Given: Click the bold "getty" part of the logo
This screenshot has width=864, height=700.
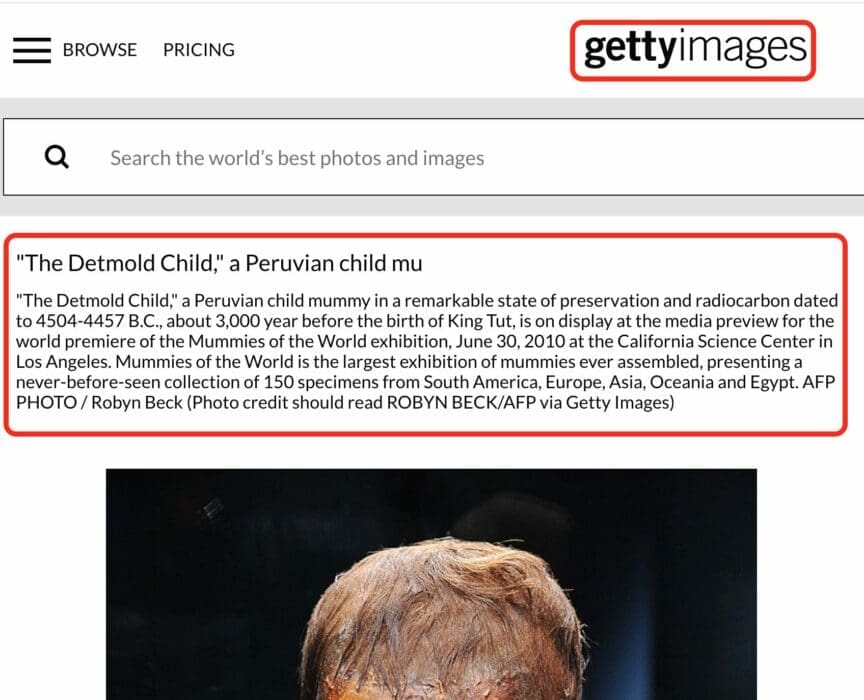Looking at the screenshot, I should click(630, 49).
